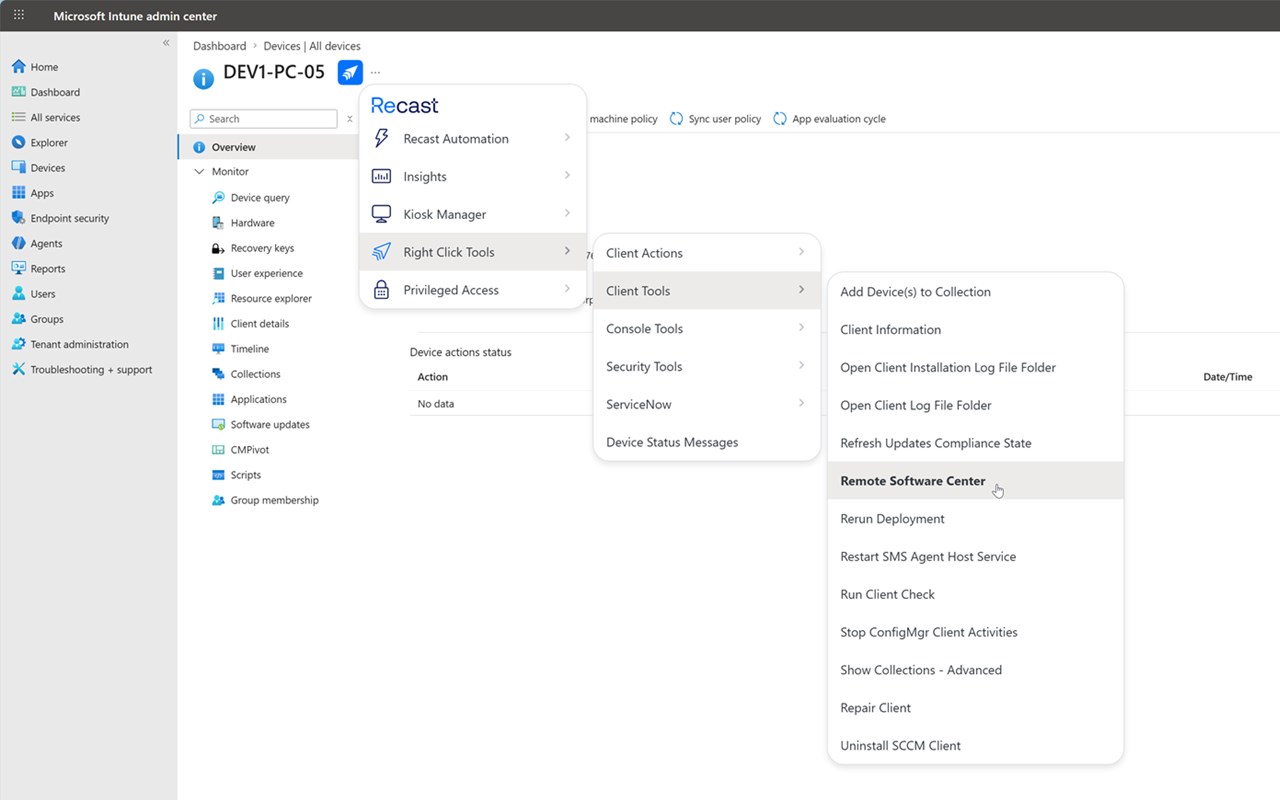Click the Recast Automation lightning icon
This screenshot has width=1280, height=800.
(x=381, y=139)
